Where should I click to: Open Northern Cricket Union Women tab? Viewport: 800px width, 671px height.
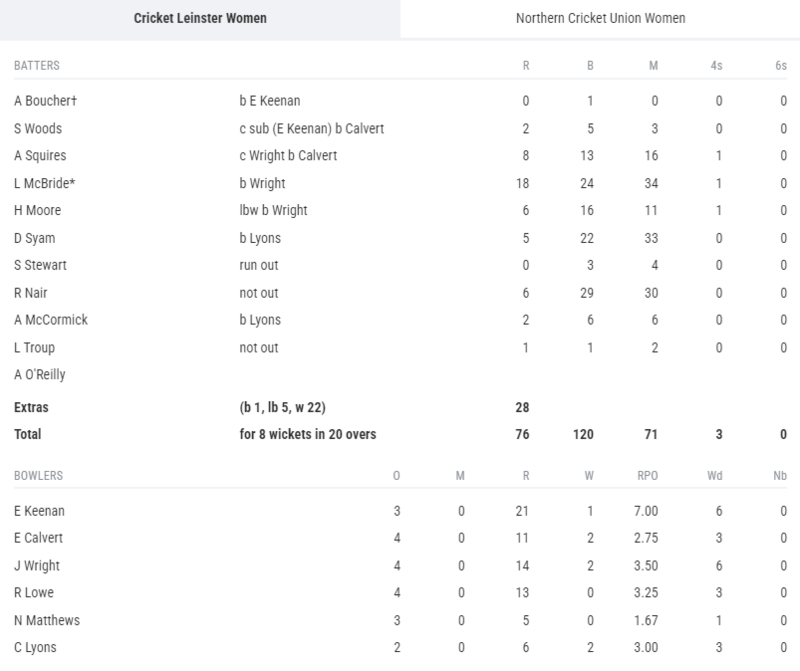coord(600,19)
